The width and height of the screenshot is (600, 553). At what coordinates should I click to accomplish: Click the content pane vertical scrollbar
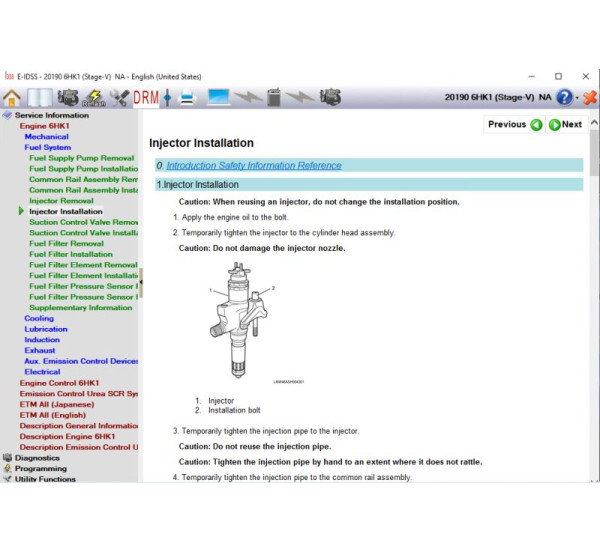[594, 300]
